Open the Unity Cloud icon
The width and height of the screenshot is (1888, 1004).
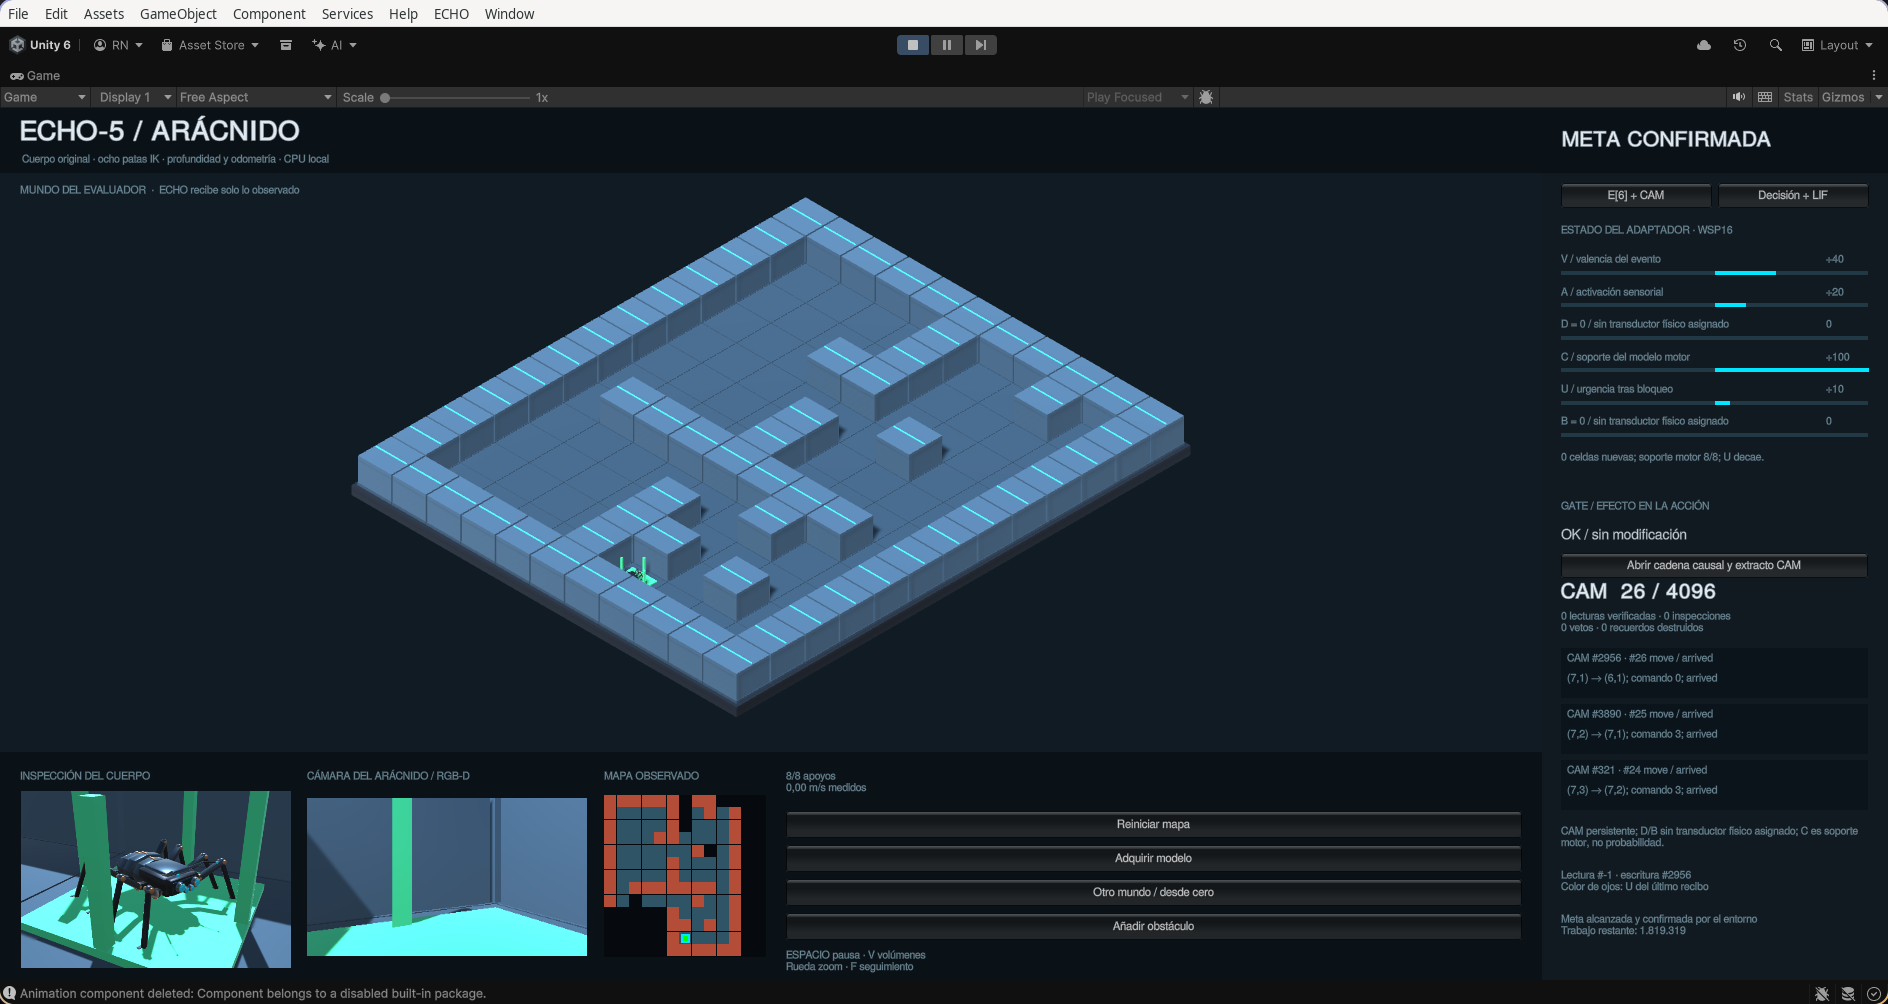click(x=1704, y=45)
